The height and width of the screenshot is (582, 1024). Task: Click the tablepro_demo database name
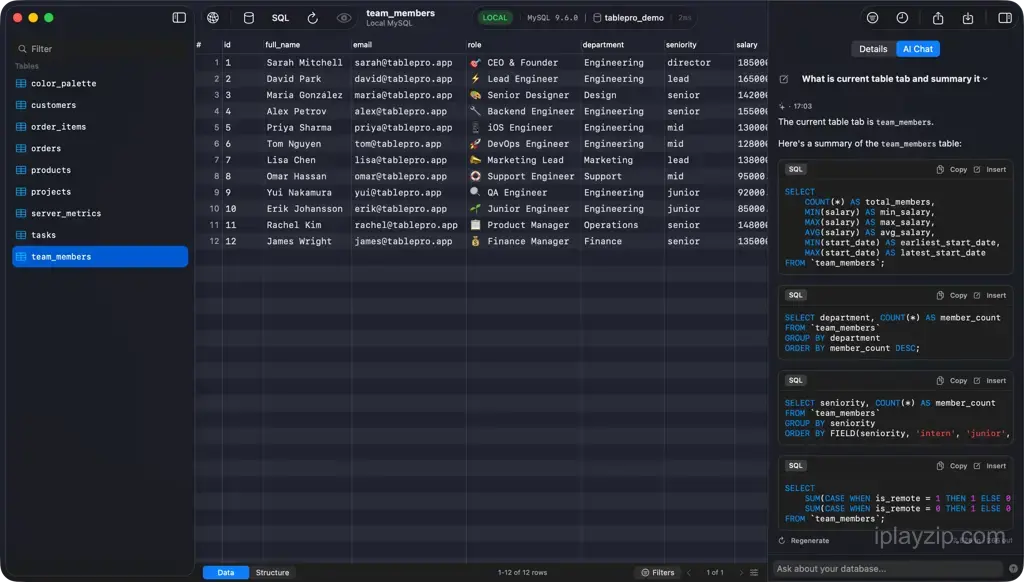[628, 18]
